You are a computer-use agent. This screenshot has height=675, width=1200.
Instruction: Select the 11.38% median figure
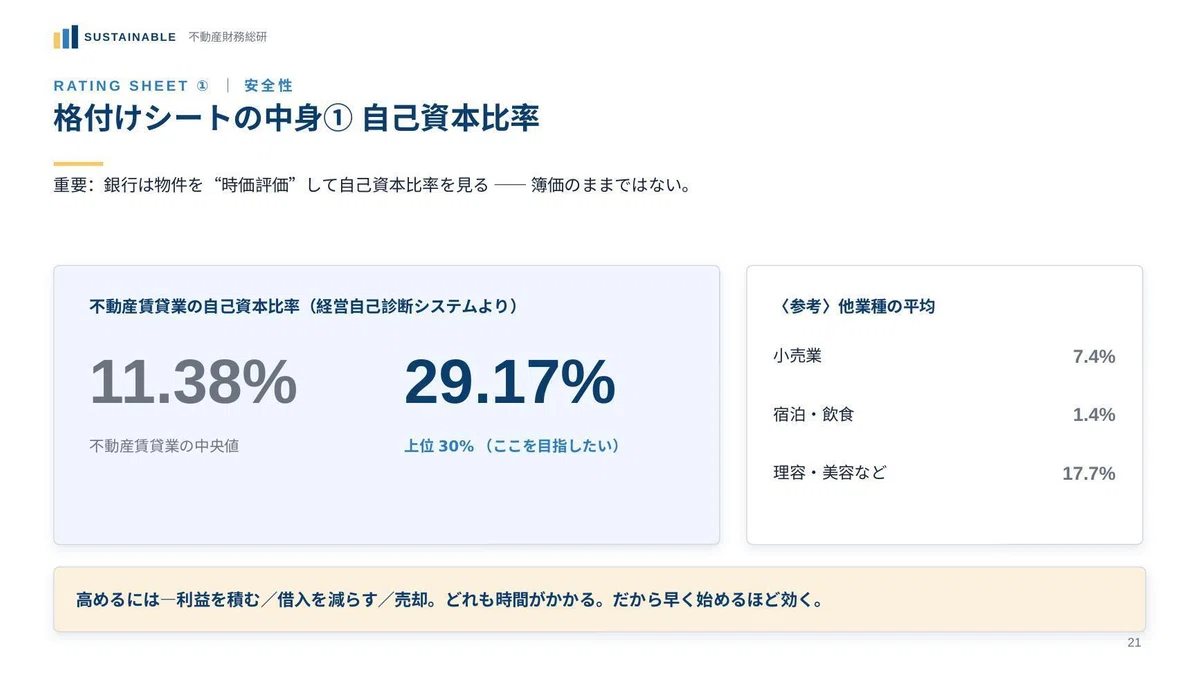(193, 382)
